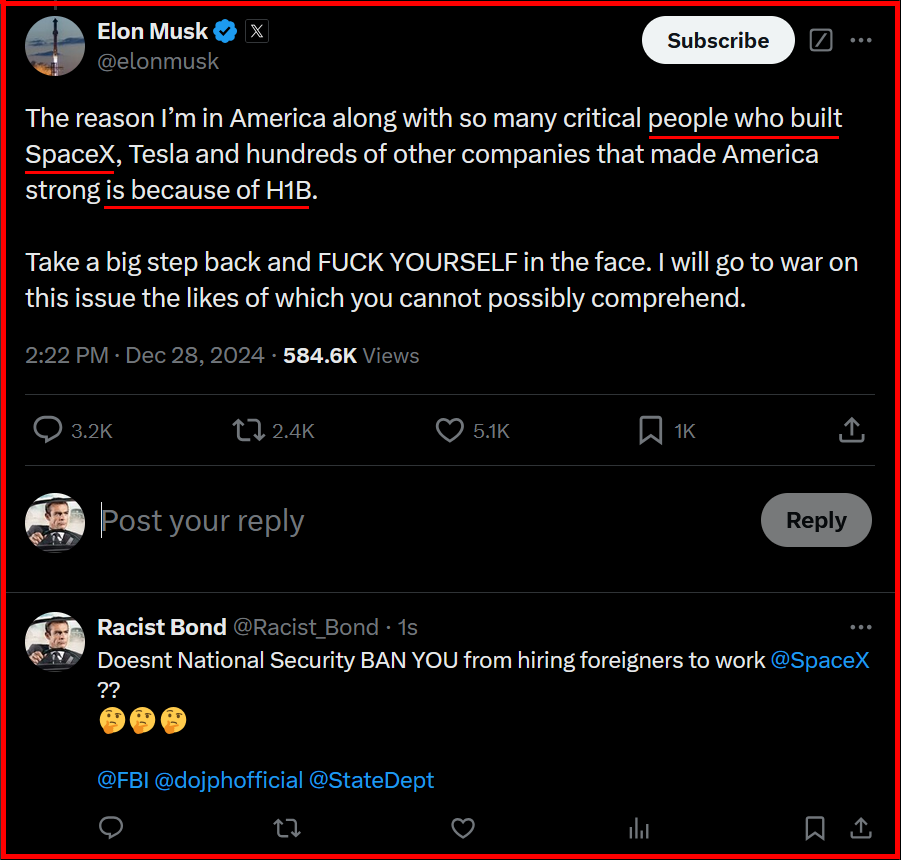Bookmark the main post showing 1K
This screenshot has width=901, height=860.
pyautogui.click(x=651, y=430)
